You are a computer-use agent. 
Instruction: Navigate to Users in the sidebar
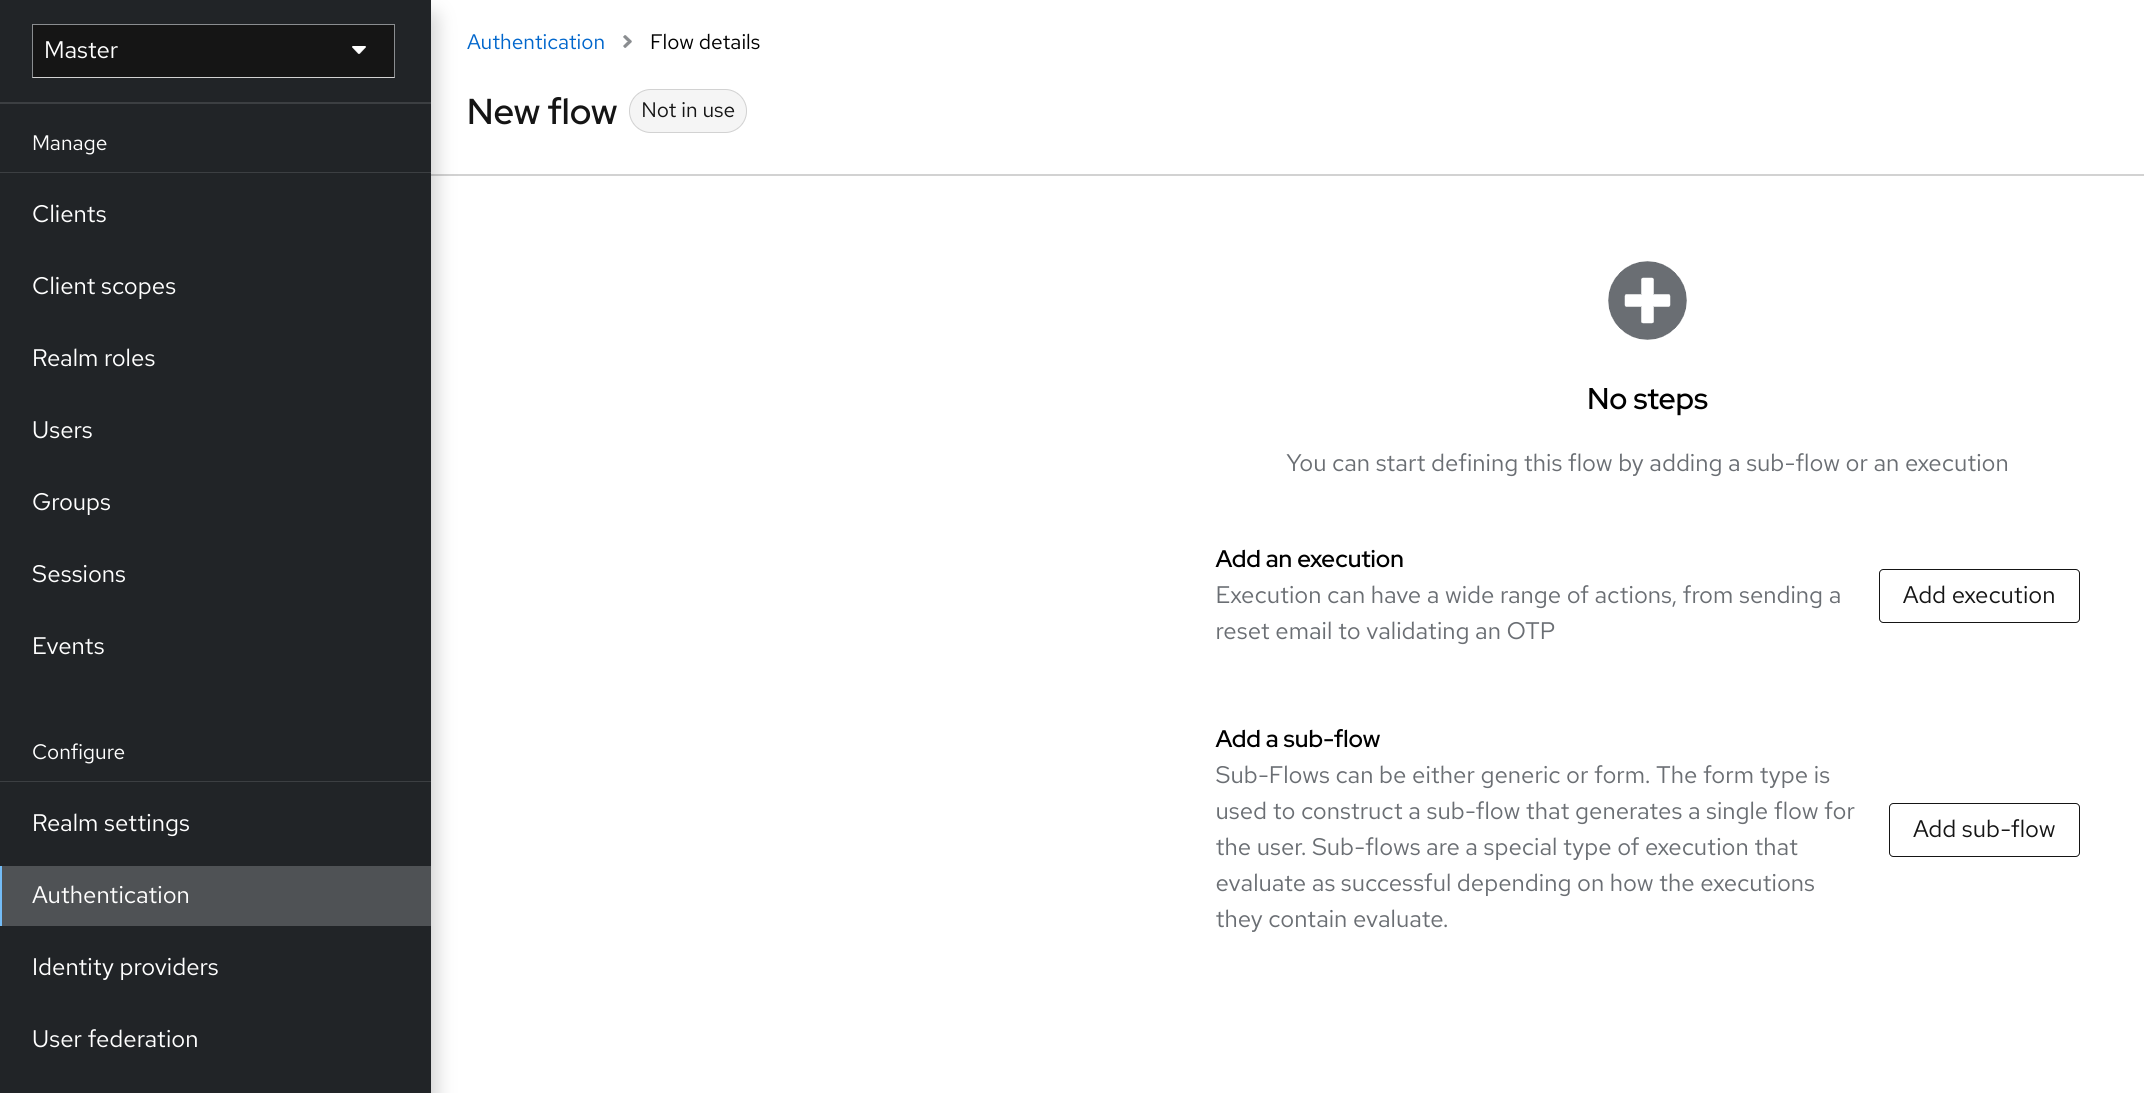click(x=62, y=430)
